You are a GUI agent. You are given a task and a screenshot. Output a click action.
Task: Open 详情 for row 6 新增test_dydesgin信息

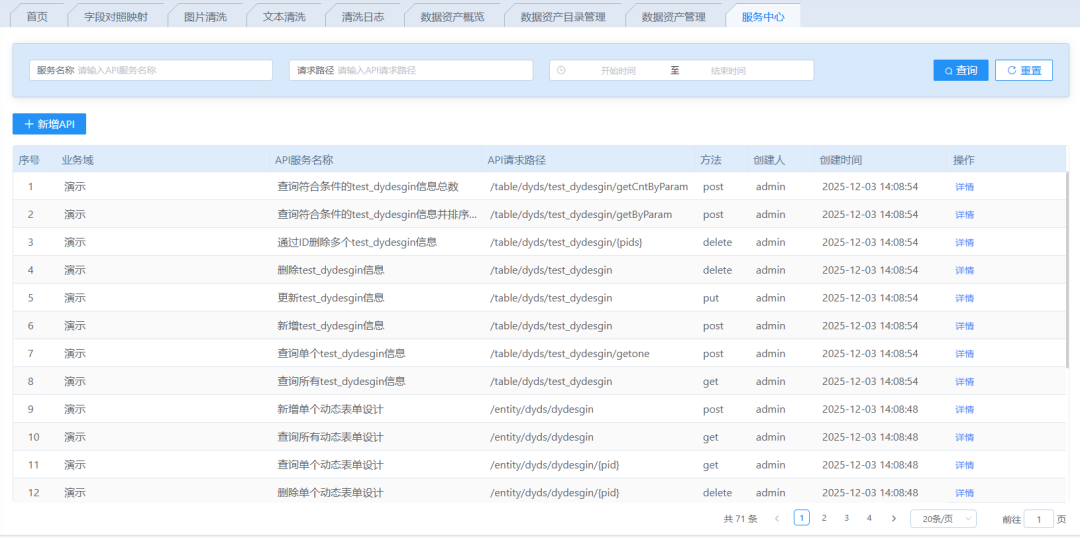coord(964,326)
